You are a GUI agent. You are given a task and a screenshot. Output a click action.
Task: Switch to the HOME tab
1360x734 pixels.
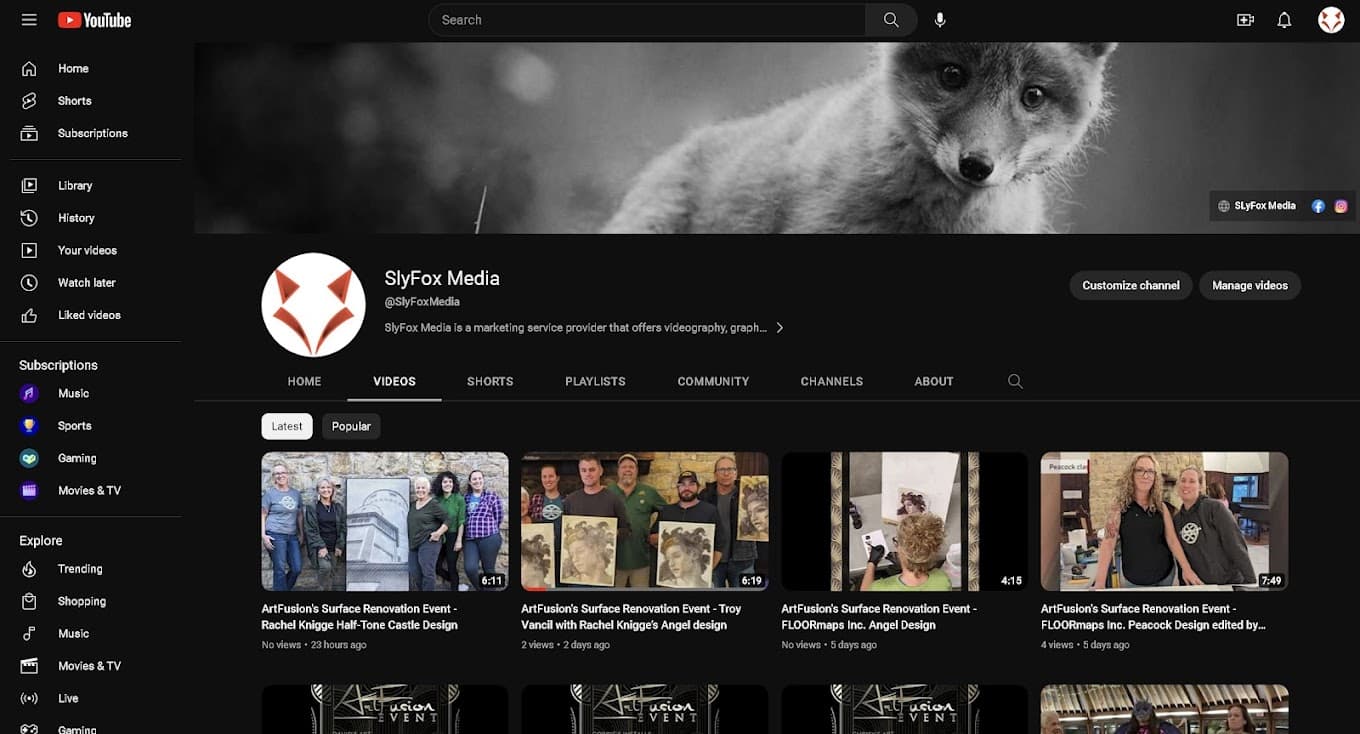(x=305, y=381)
